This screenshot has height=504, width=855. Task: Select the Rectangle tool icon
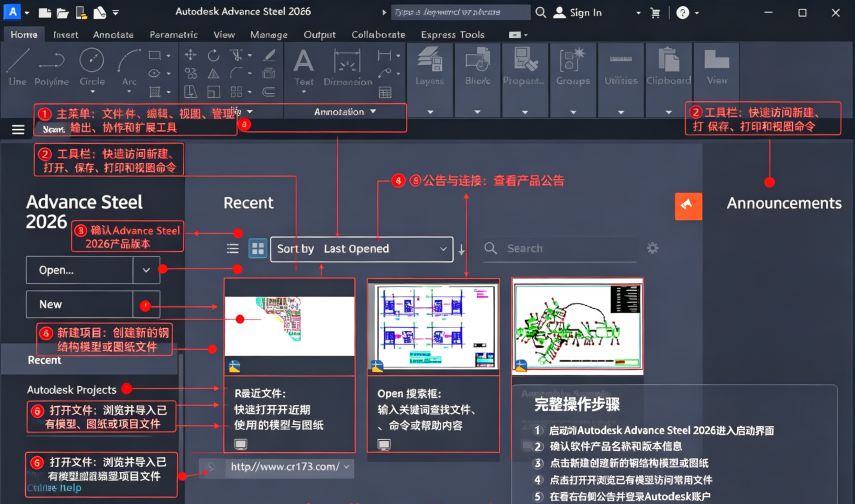pyautogui.click(x=155, y=55)
